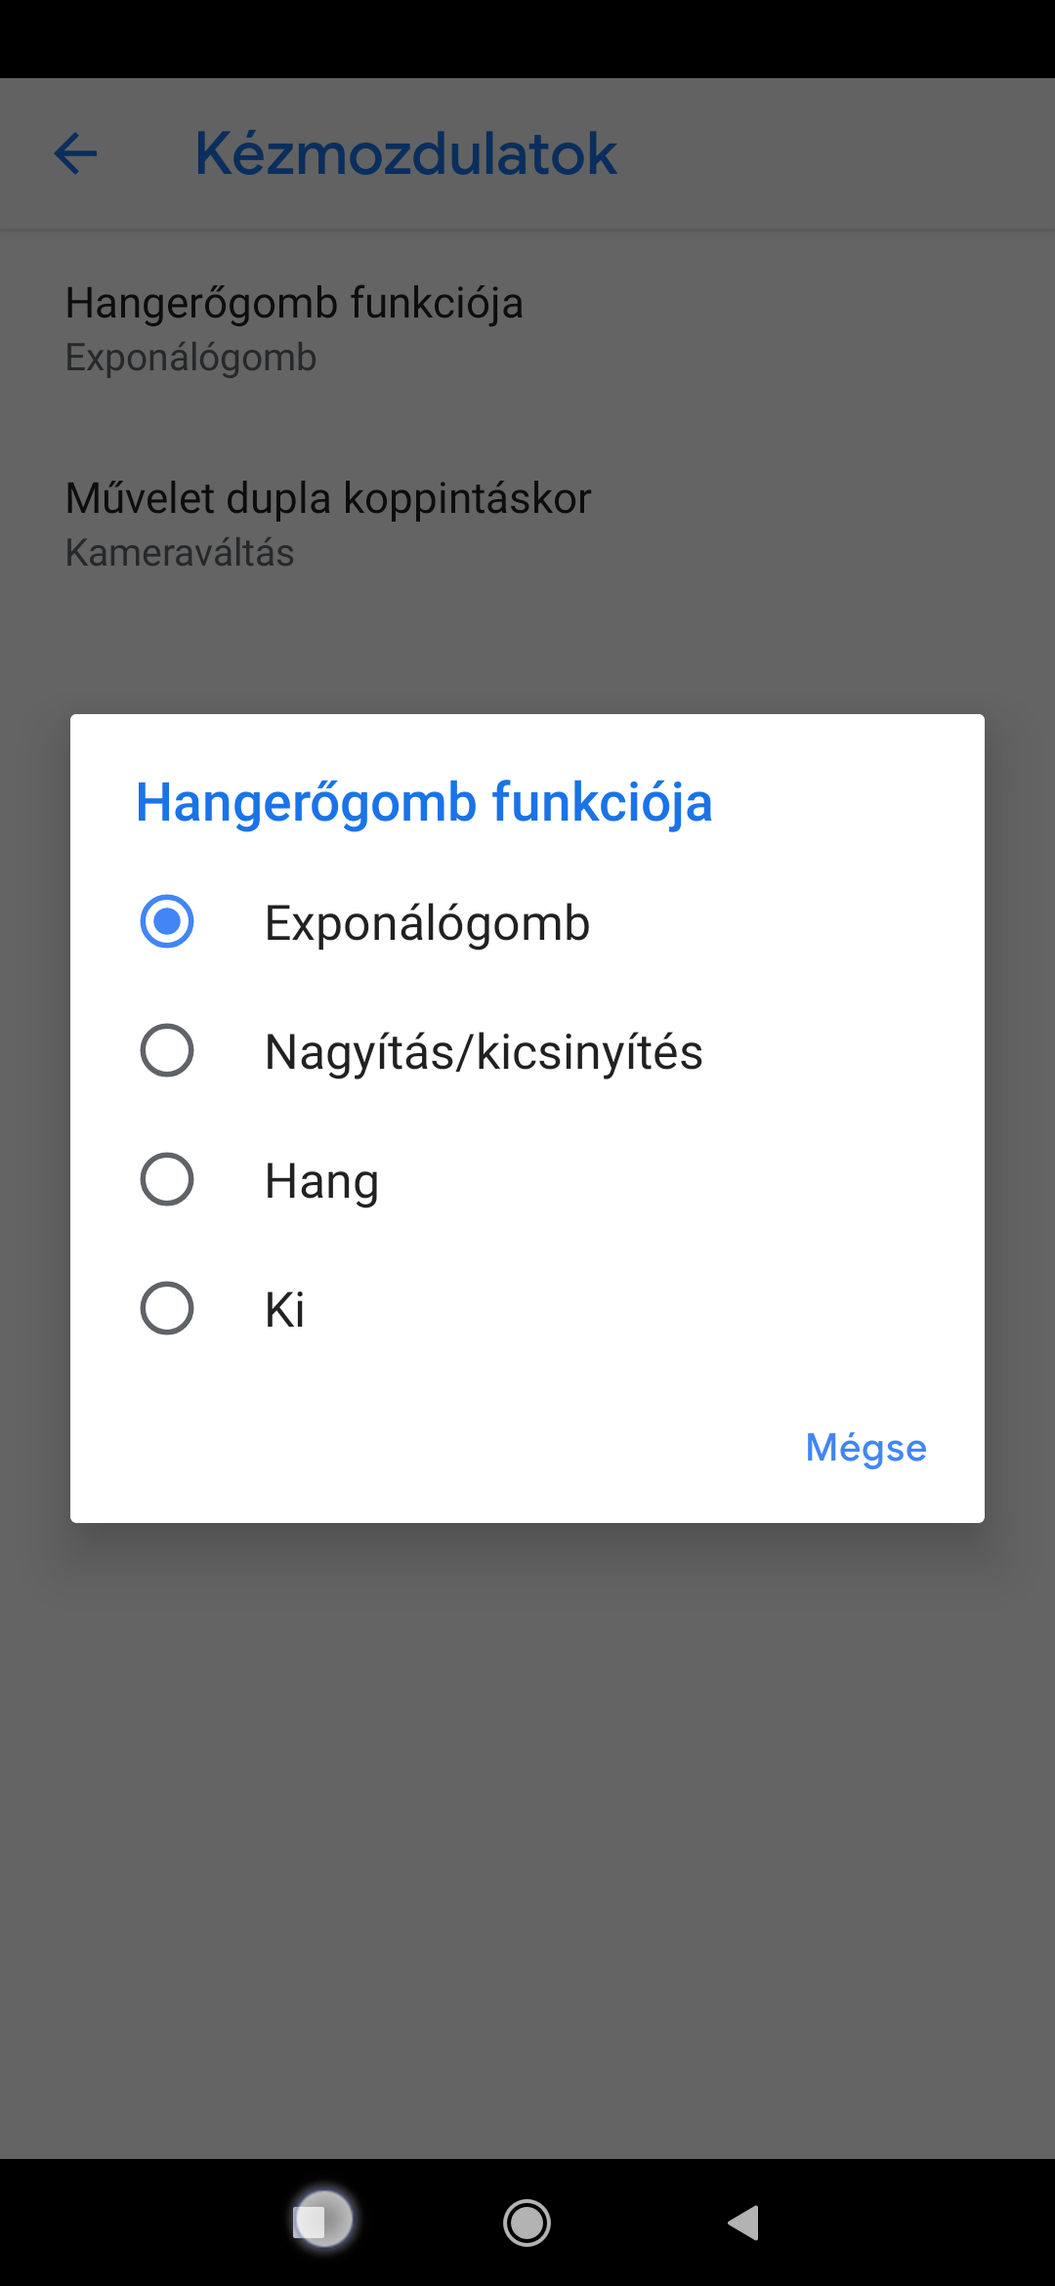This screenshot has width=1055, height=2286.
Task: Click the gray Exponálógomb subtitle behind the dialog
Action: pos(191,358)
